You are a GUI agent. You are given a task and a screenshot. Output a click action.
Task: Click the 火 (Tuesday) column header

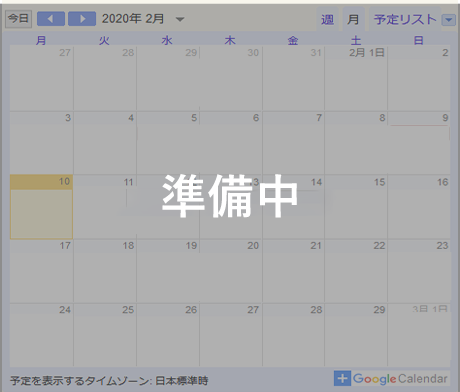coord(104,40)
